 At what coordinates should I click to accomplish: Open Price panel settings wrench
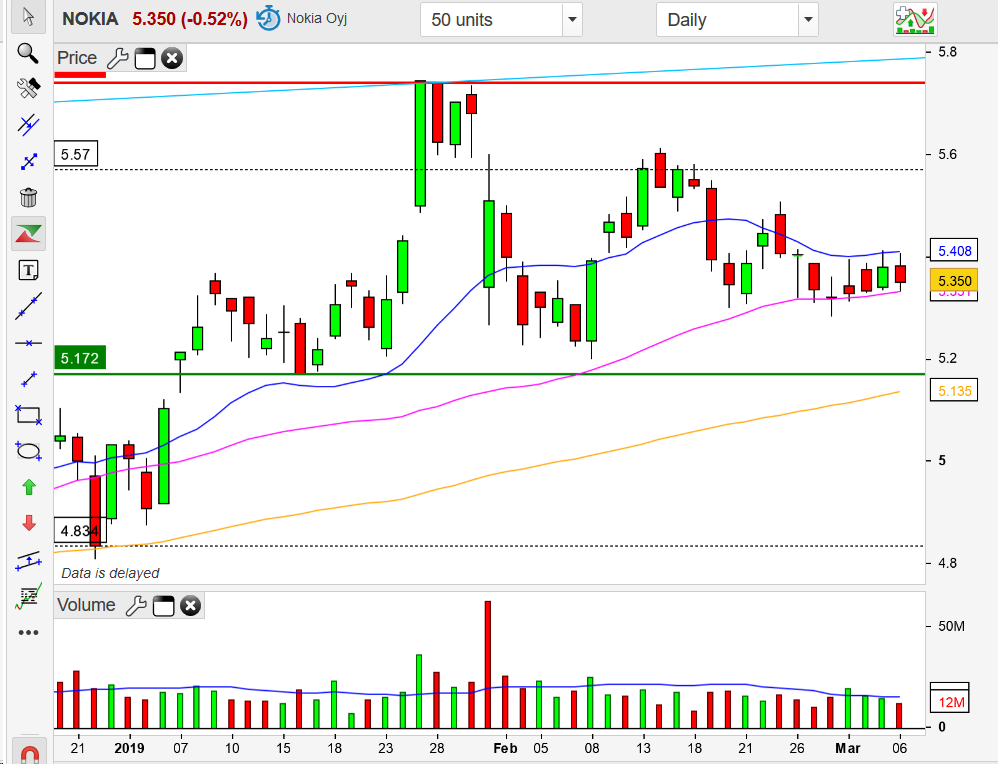(x=117, y=59)
